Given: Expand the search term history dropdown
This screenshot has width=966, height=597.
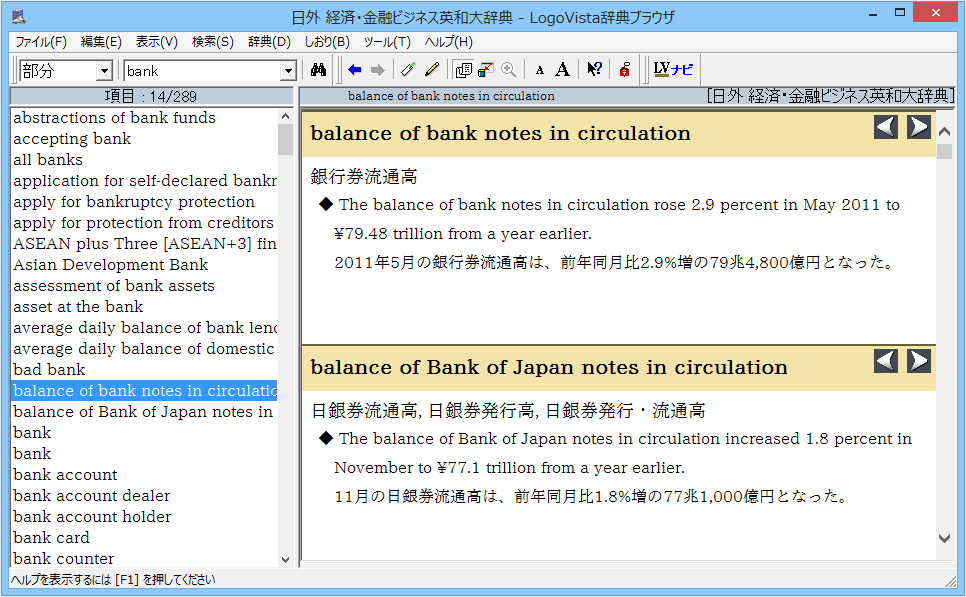Looking at the screenshot, I should point(288,71).
